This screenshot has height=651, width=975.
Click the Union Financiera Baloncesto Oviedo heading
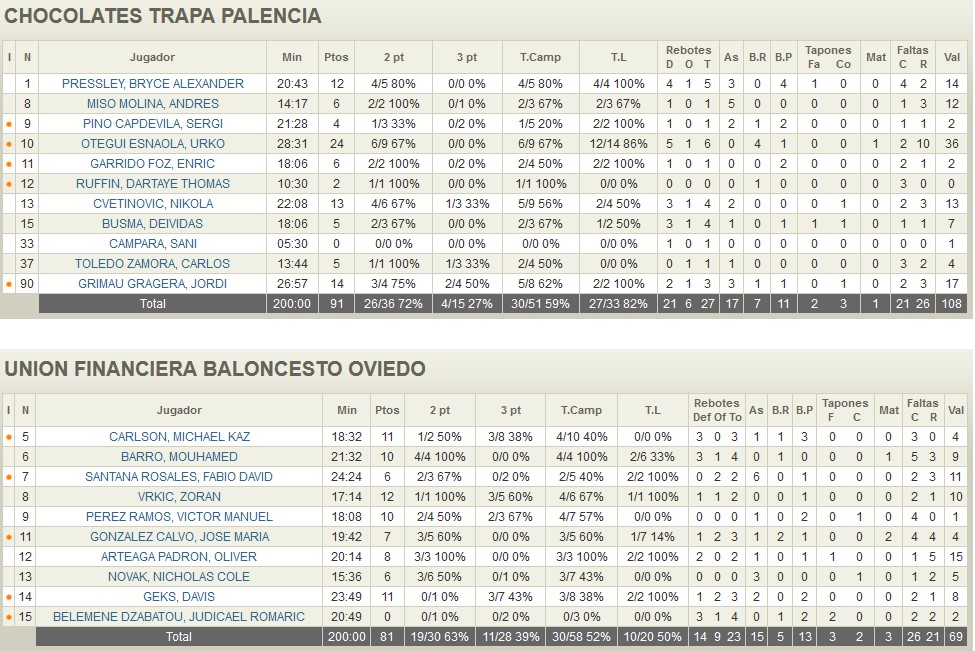[x=215, y=369]
